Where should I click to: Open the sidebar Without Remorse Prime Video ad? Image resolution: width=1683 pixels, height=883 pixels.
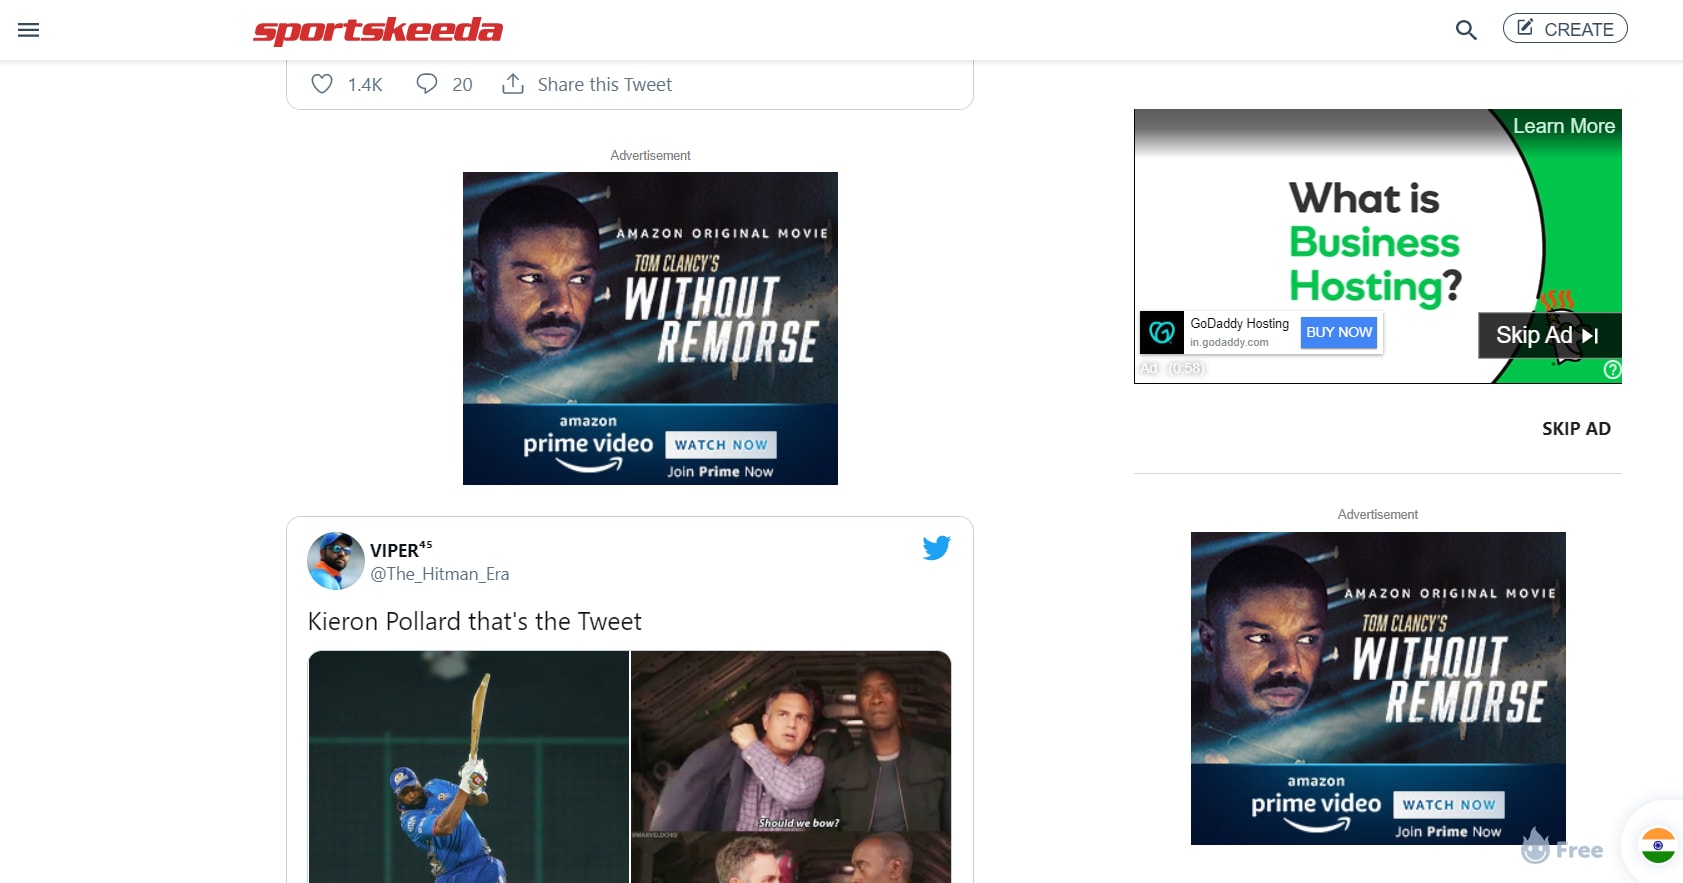click(1378, 688)
